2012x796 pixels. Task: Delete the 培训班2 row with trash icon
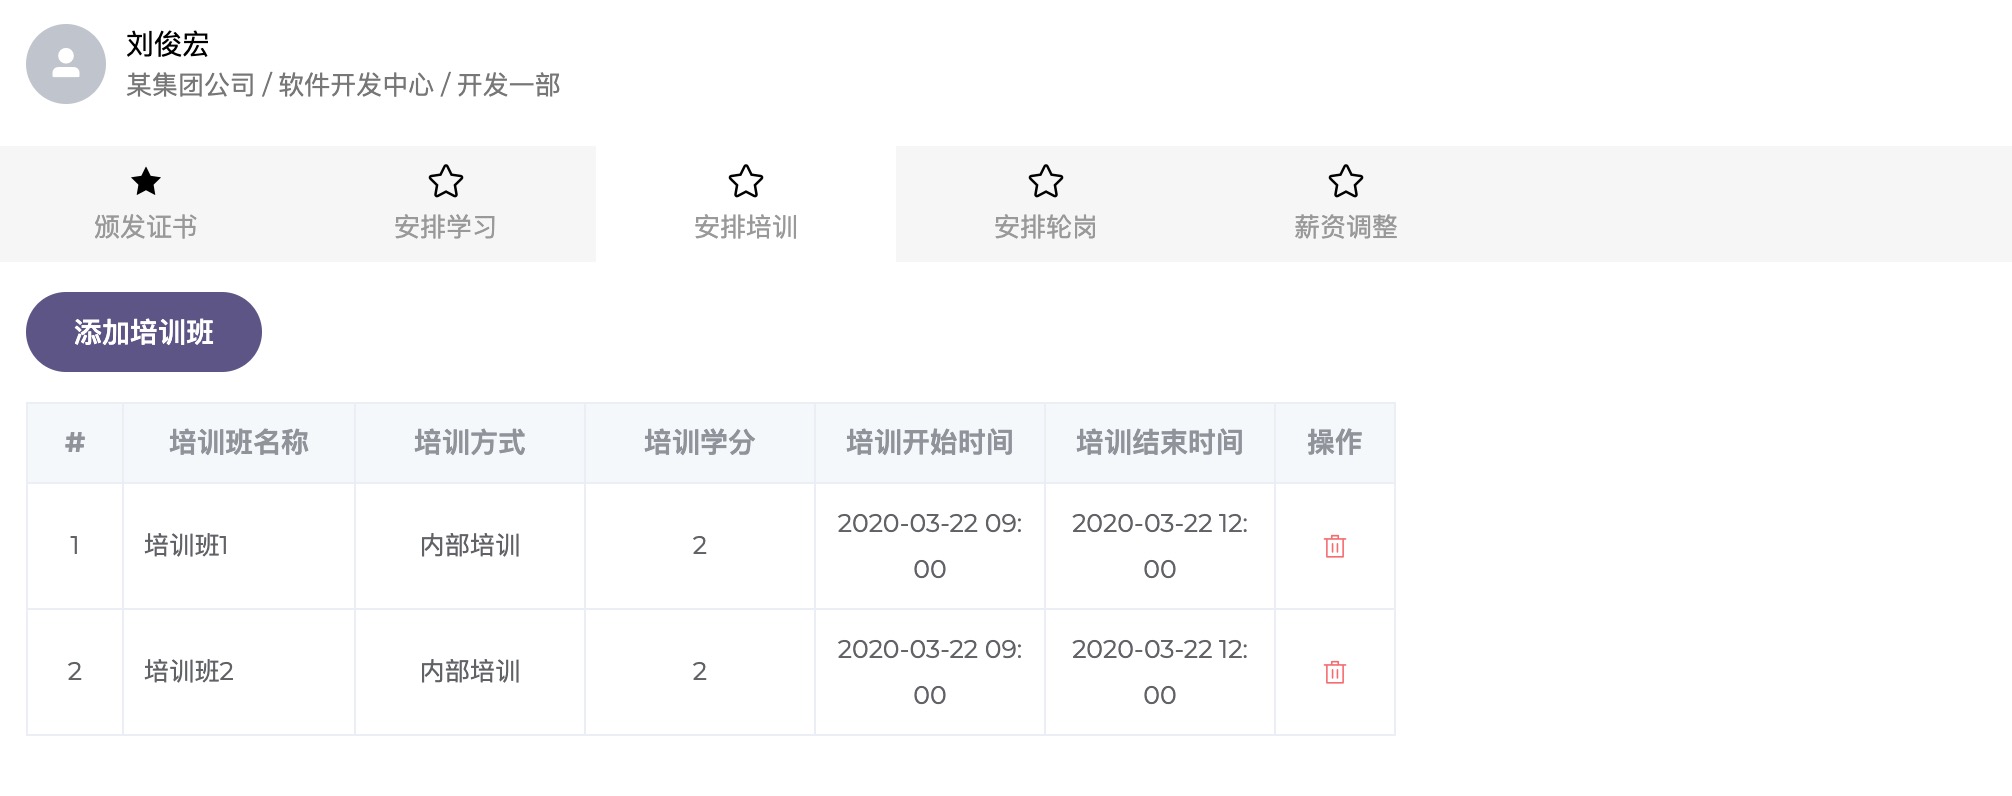1334,672
